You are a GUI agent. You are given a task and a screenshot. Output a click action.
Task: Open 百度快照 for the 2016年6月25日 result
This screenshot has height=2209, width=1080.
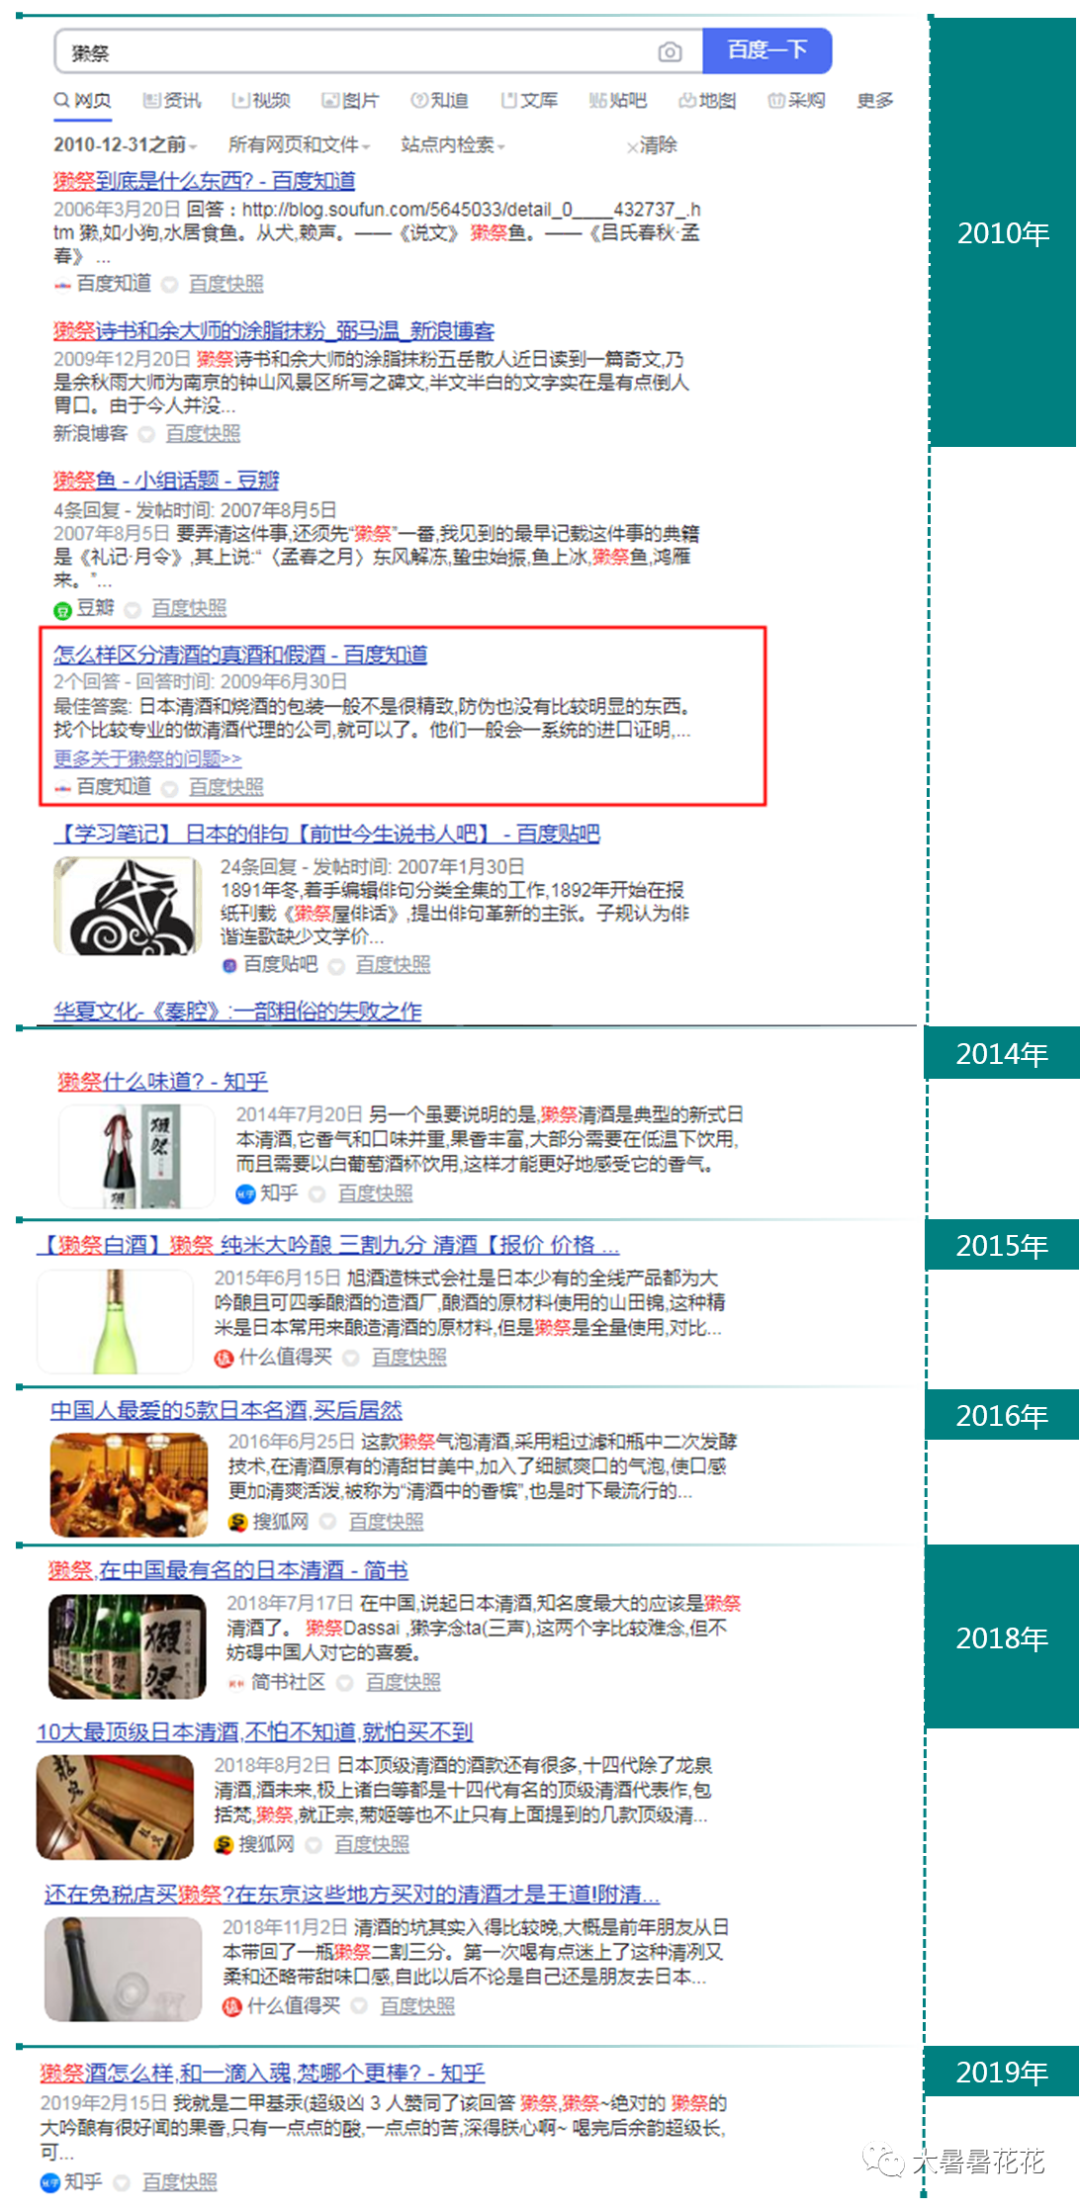click(386, 1521)
